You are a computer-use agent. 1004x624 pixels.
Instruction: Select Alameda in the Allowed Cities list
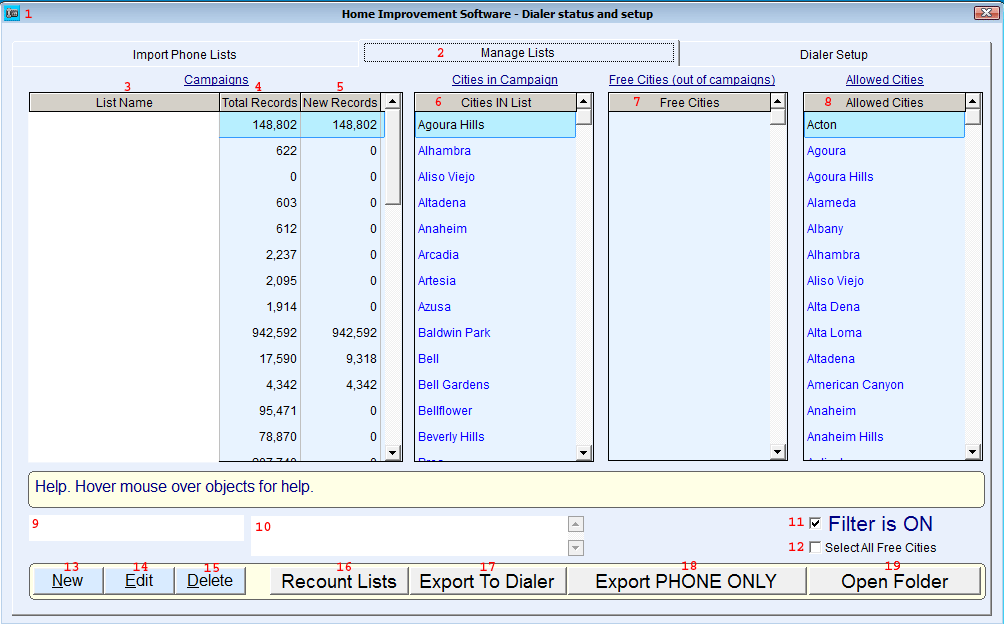pyautogui.click(x=884, y=203)
